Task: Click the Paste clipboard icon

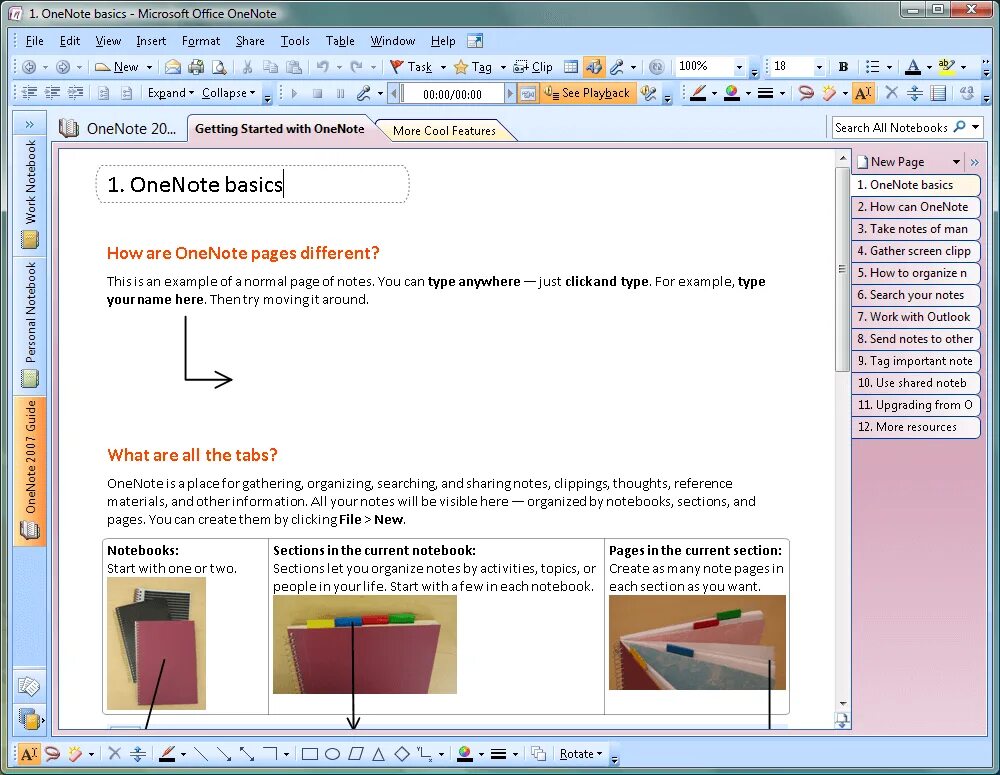Action: point(293,67)
